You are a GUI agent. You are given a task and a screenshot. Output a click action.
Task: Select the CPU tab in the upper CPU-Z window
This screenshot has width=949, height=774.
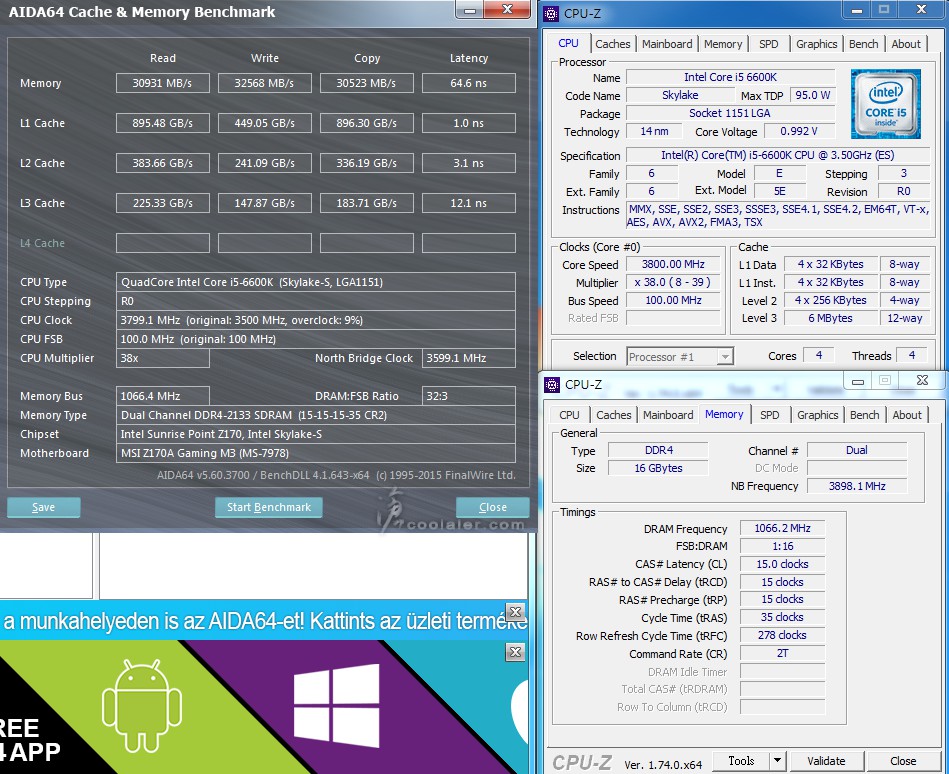[x=568, y=43]
